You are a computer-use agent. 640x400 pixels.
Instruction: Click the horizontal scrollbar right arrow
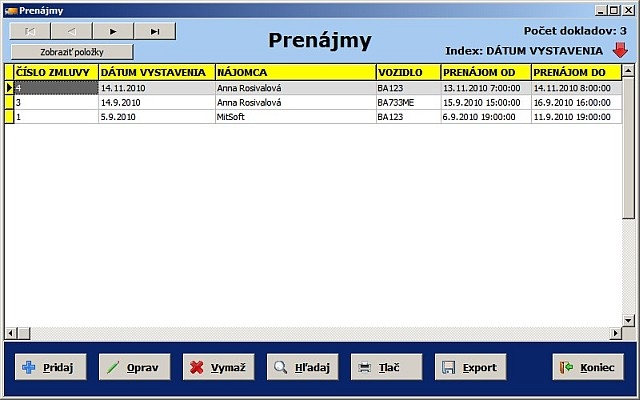616,333
